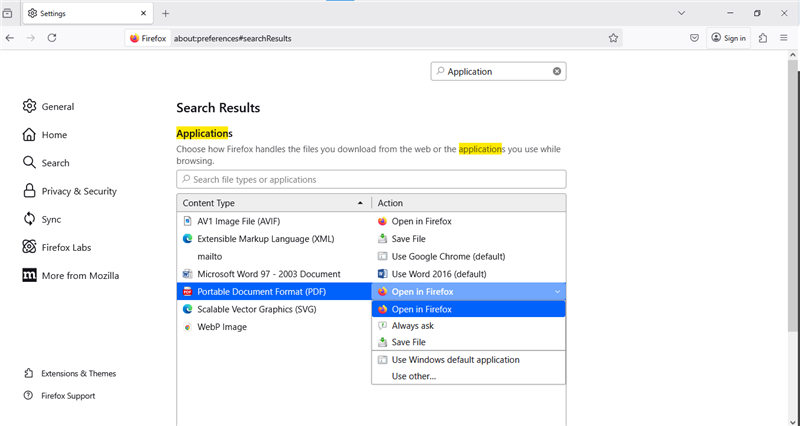800x426 pixels.
Task: Click the gear icon beside General
Action: [29, 106]
